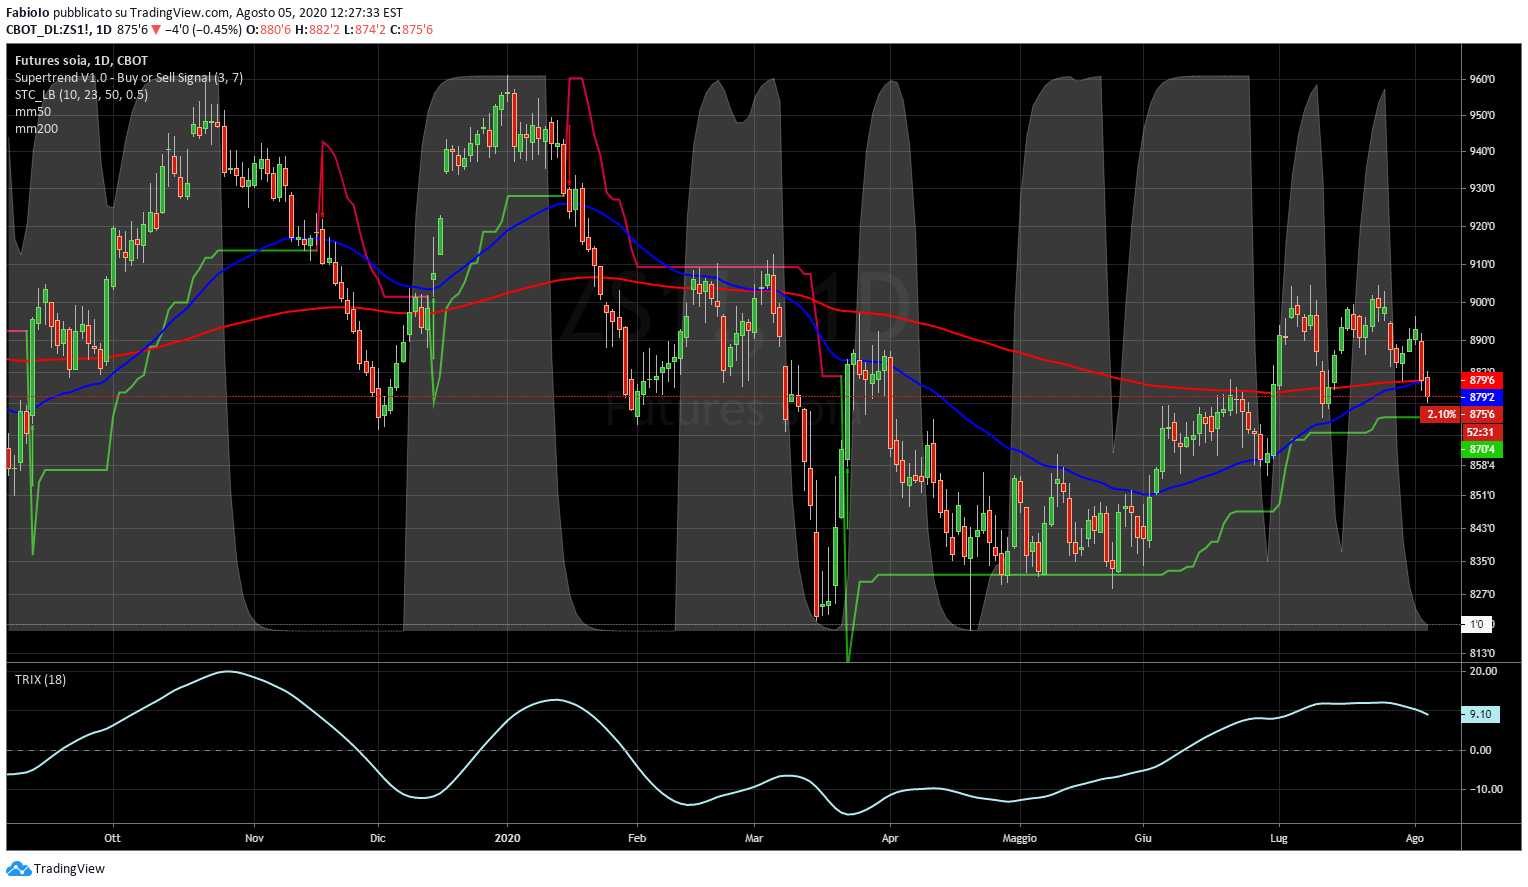Click the mm200 moving average legend
Viewport: 1528px width, 887px height.
[36, 129]
